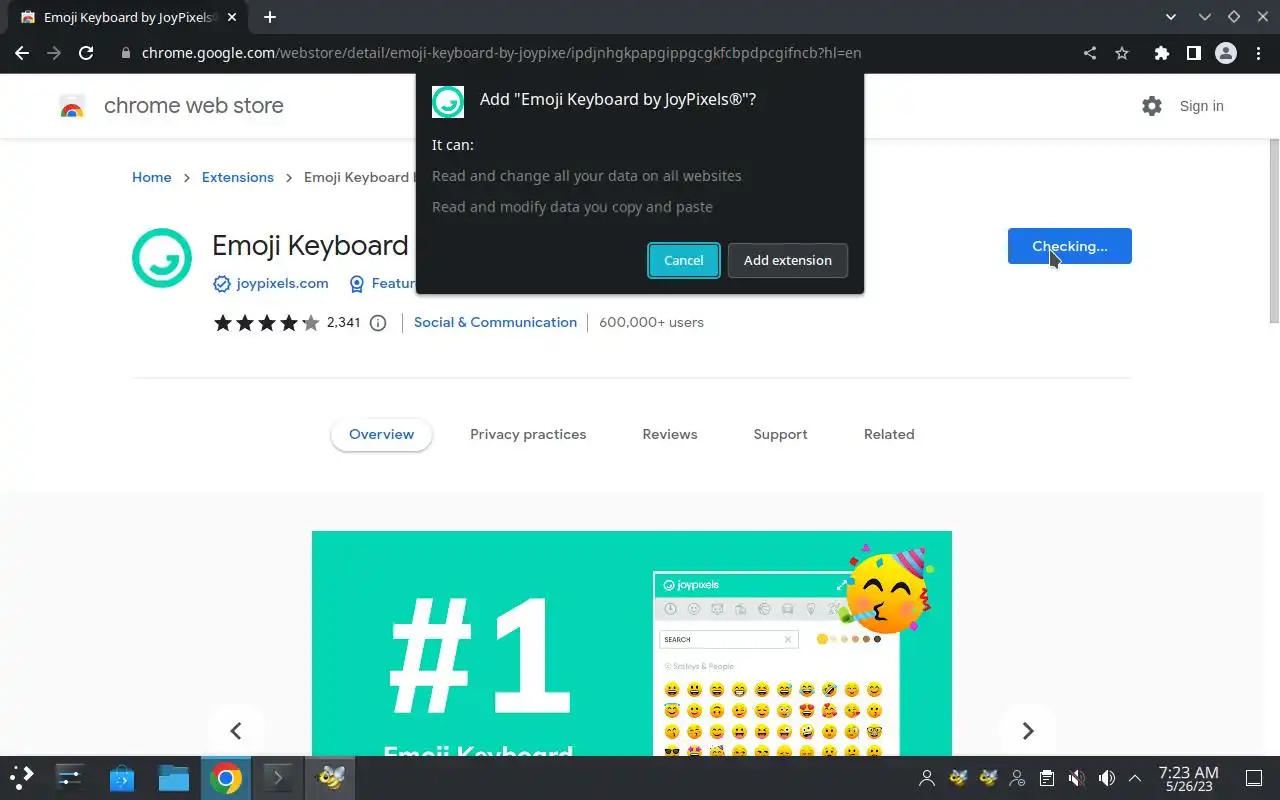Viewport: 1280px width, 800px height.
Task: Click the Chrome Web Store rainbow logo
Action: coord(72,106)
